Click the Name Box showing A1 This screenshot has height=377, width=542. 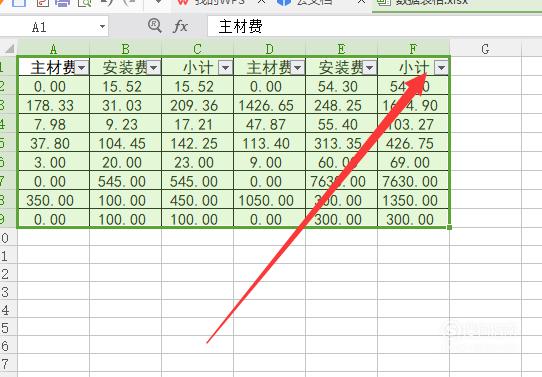[54, 27]
